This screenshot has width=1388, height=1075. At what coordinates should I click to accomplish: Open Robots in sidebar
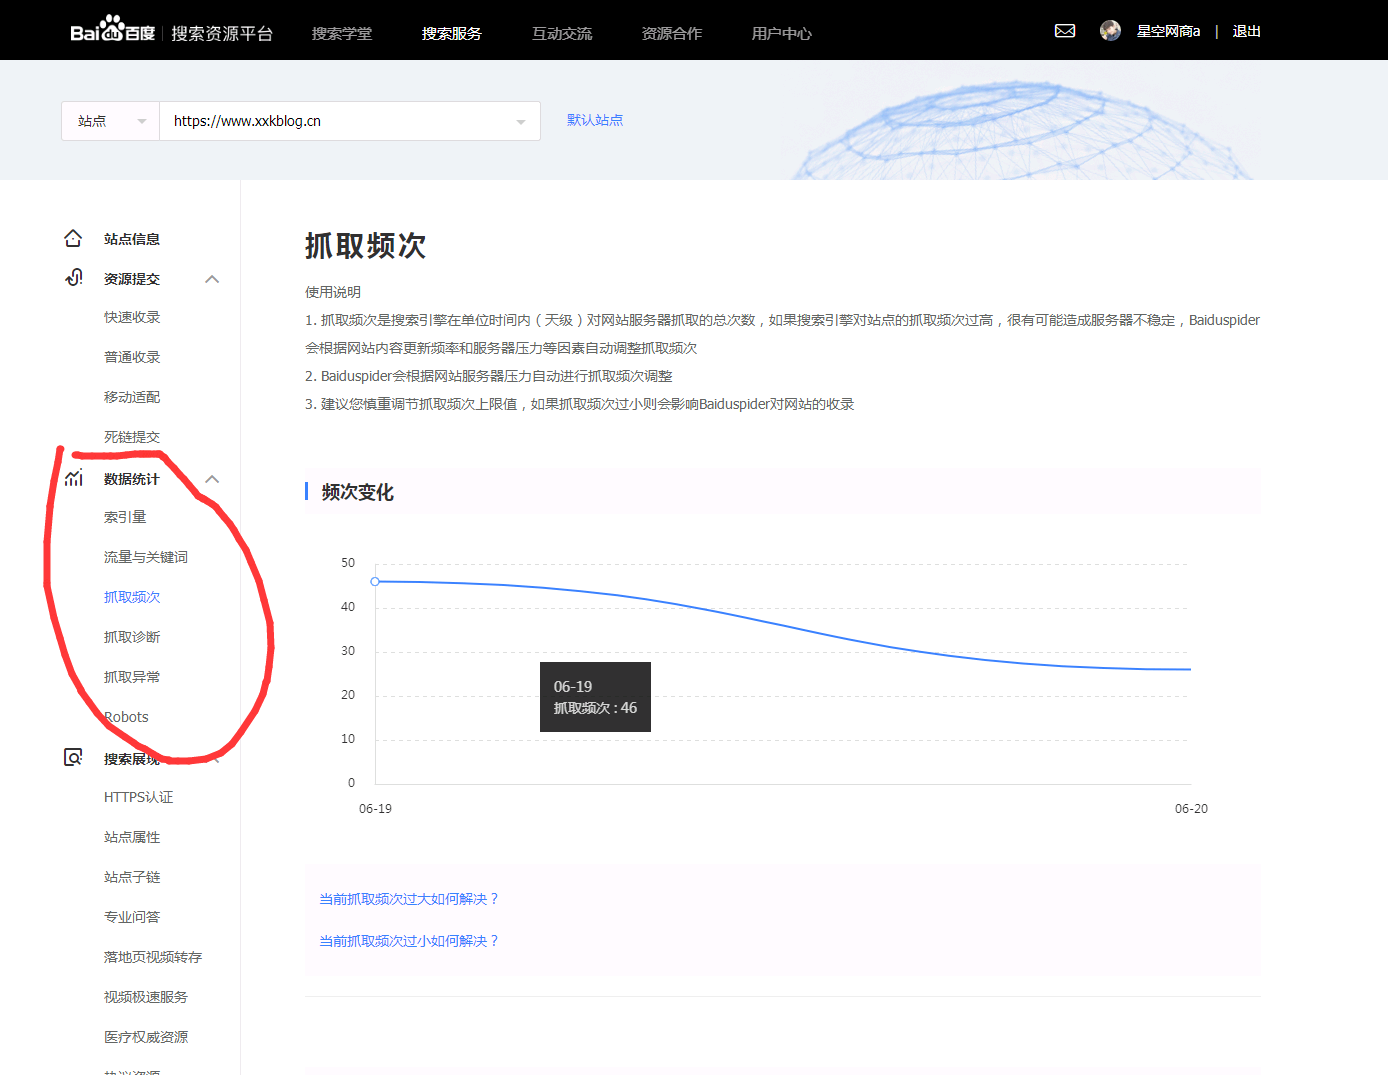pyautogui.click(x=126, y=717)
